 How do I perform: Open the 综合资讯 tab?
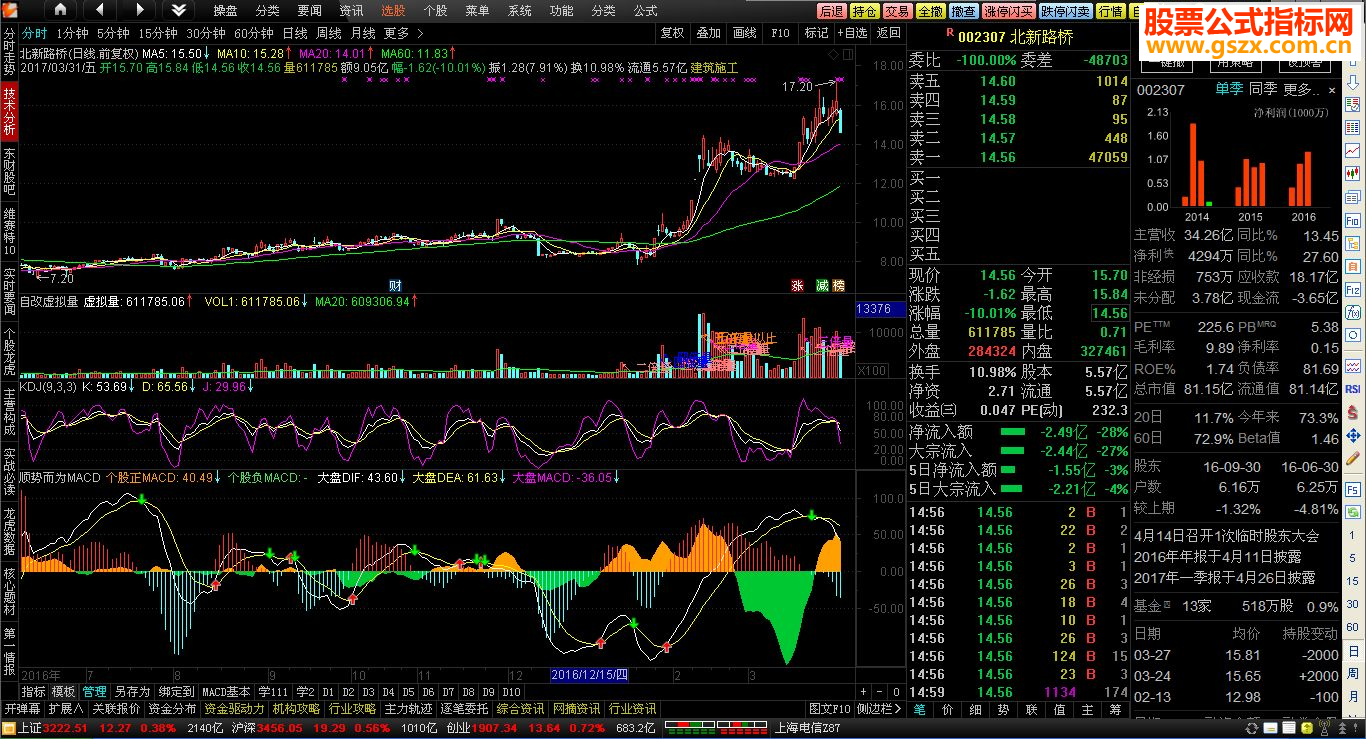[x=520, y=709]
